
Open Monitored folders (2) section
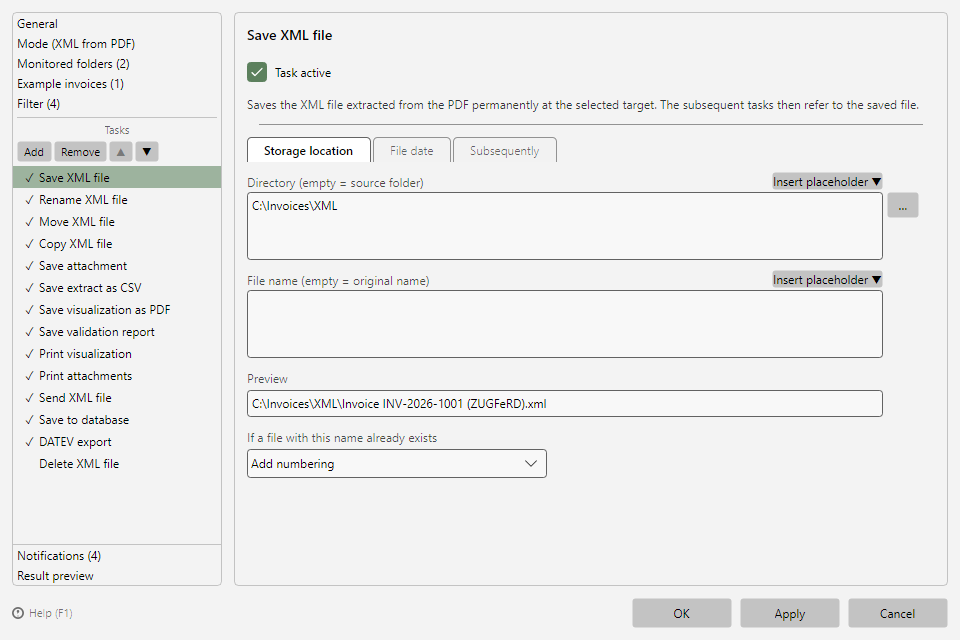click(73, 64)
